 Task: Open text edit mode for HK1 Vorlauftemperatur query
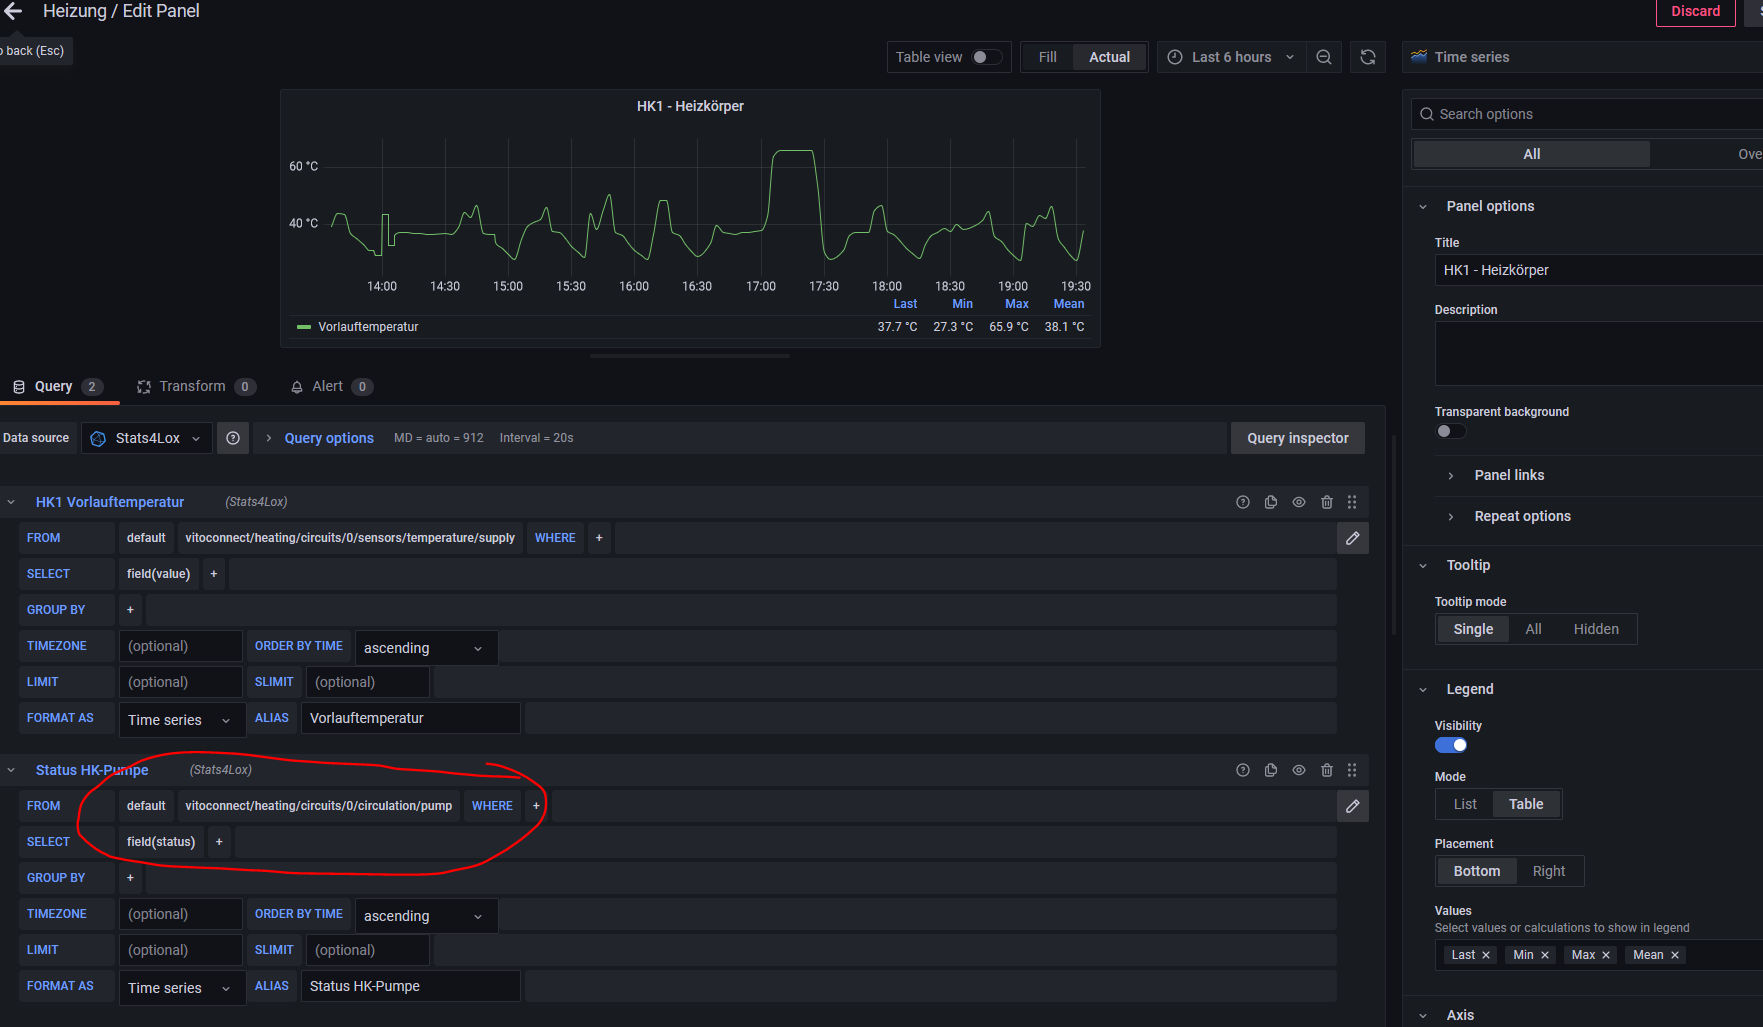(1352, 538)
